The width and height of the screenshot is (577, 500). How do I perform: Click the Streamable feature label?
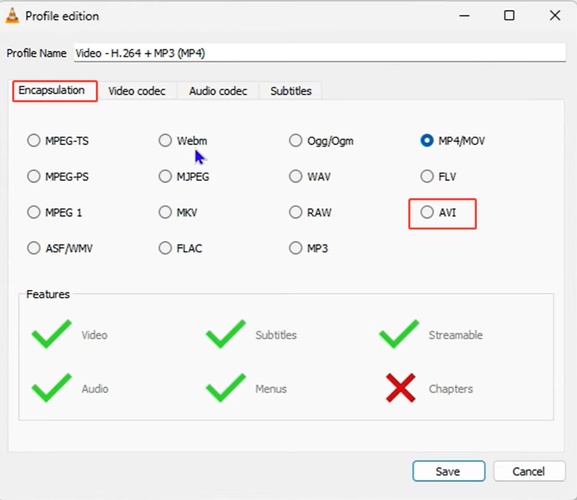(x=456, y=335)
